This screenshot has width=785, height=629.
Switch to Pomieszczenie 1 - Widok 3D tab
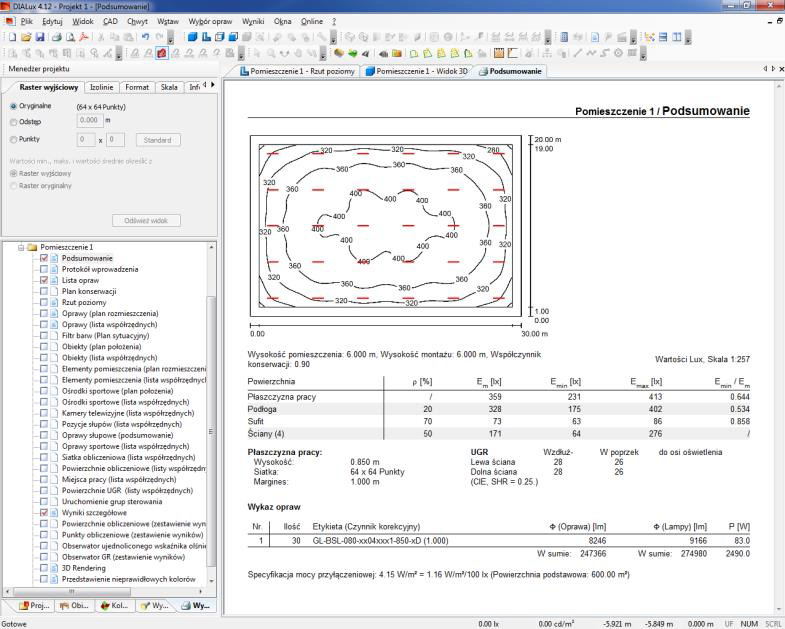click(417, 71)
